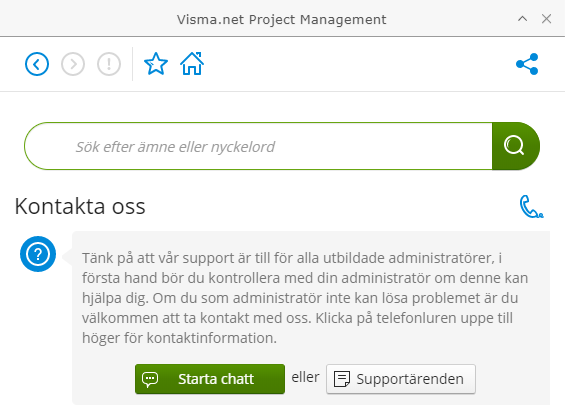Click the blue question mark circle icon
Viewport: 565px width, 419px height.
[x=38, y=254]
